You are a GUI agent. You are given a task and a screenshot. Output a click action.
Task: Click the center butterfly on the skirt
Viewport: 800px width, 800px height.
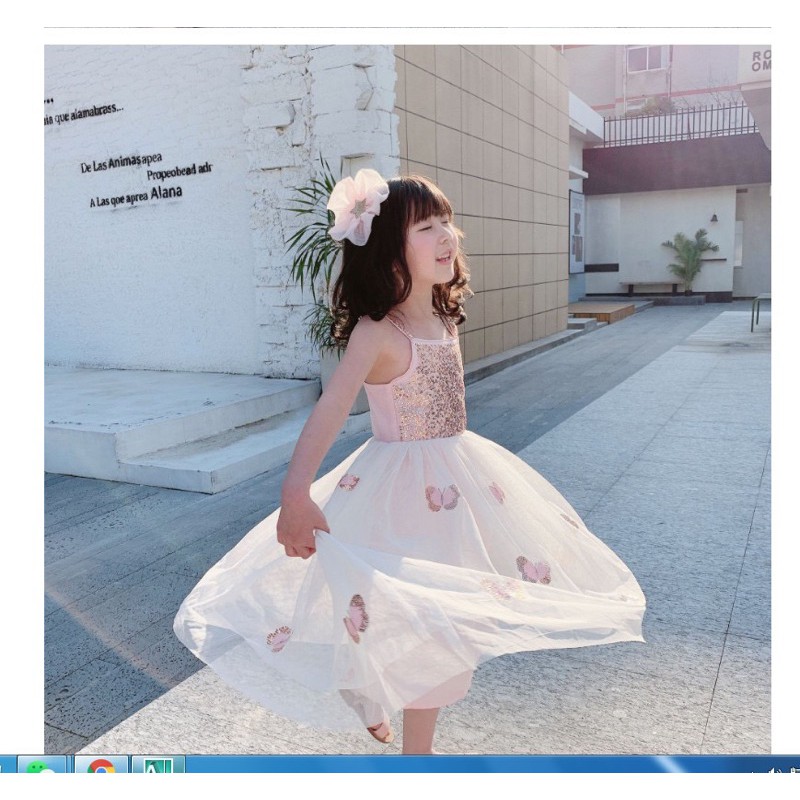coord(441,497)
